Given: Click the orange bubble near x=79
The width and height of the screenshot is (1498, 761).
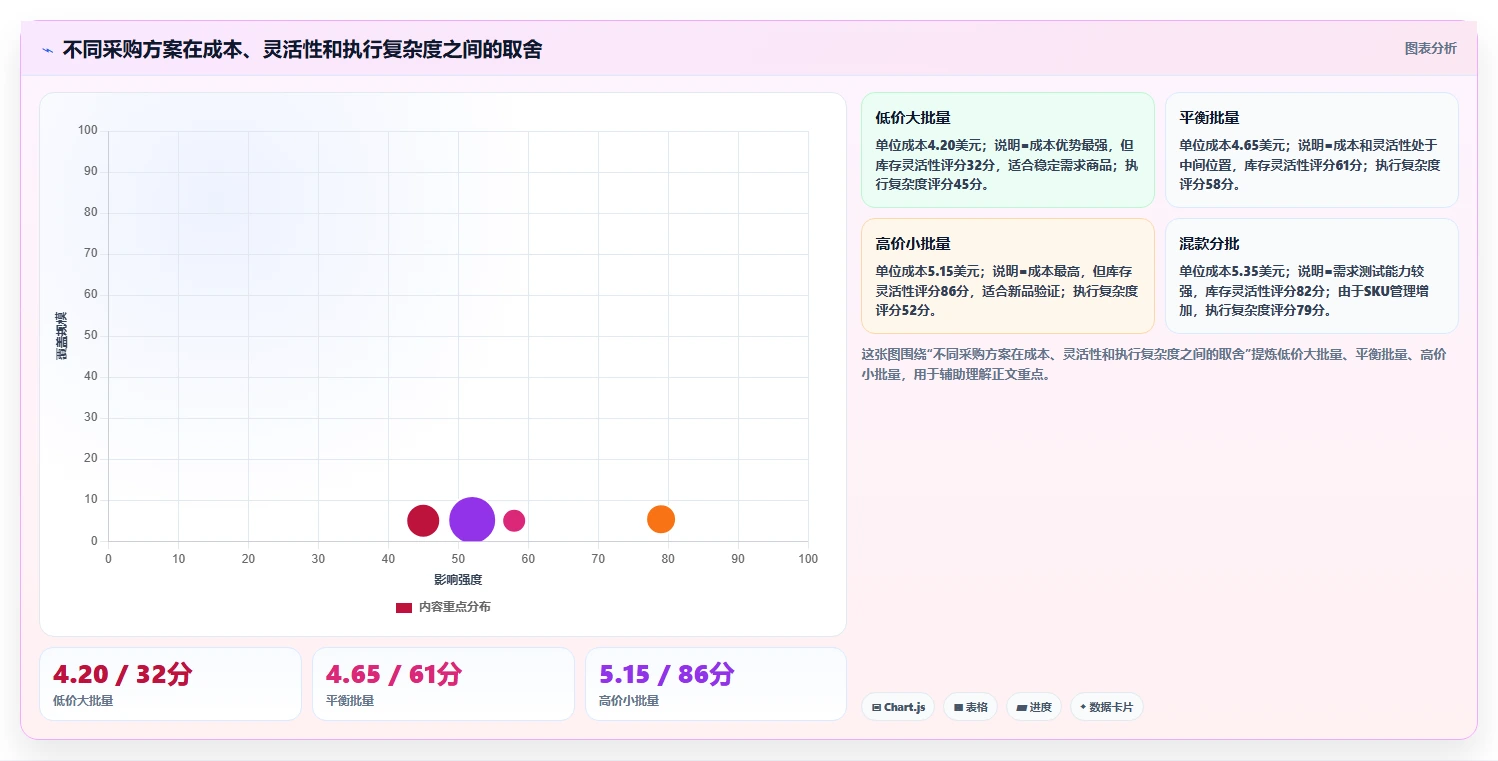Looking at the screenshot, I should [x=661, y=519].
